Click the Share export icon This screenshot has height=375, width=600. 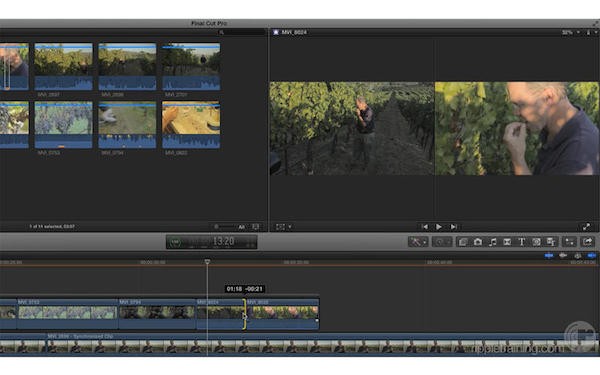587,242
